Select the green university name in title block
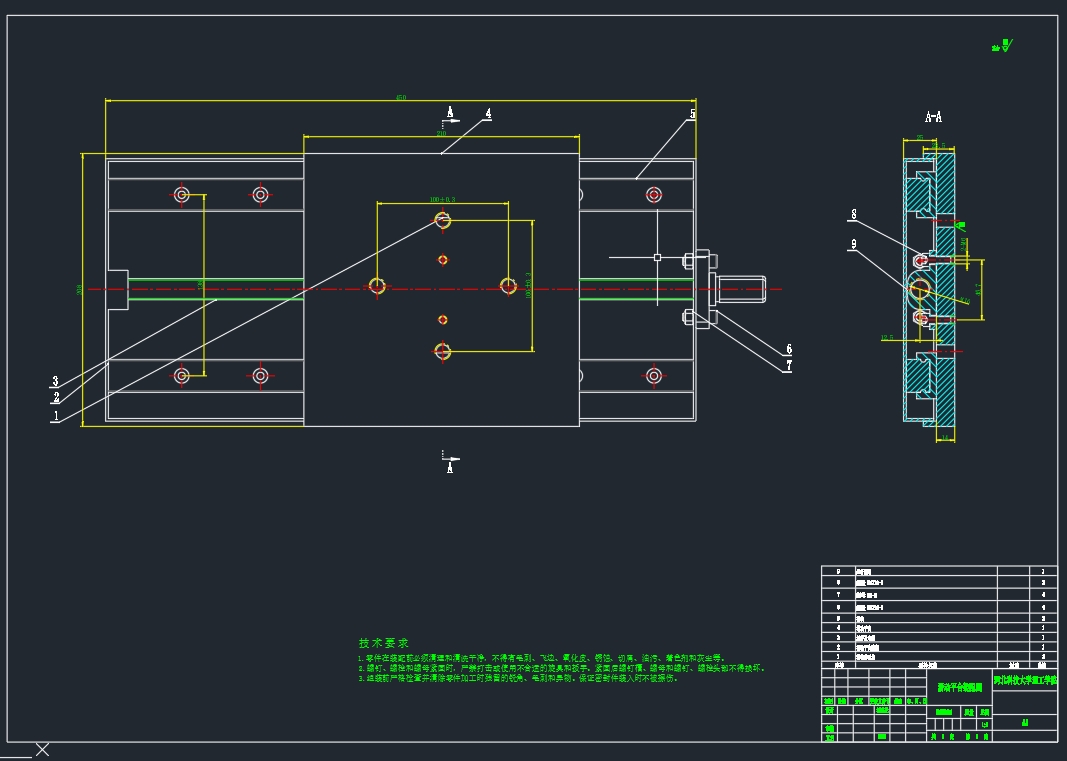Image resolution: width=1067 pixels, height=761 pixels. [x=1025, y=680]
